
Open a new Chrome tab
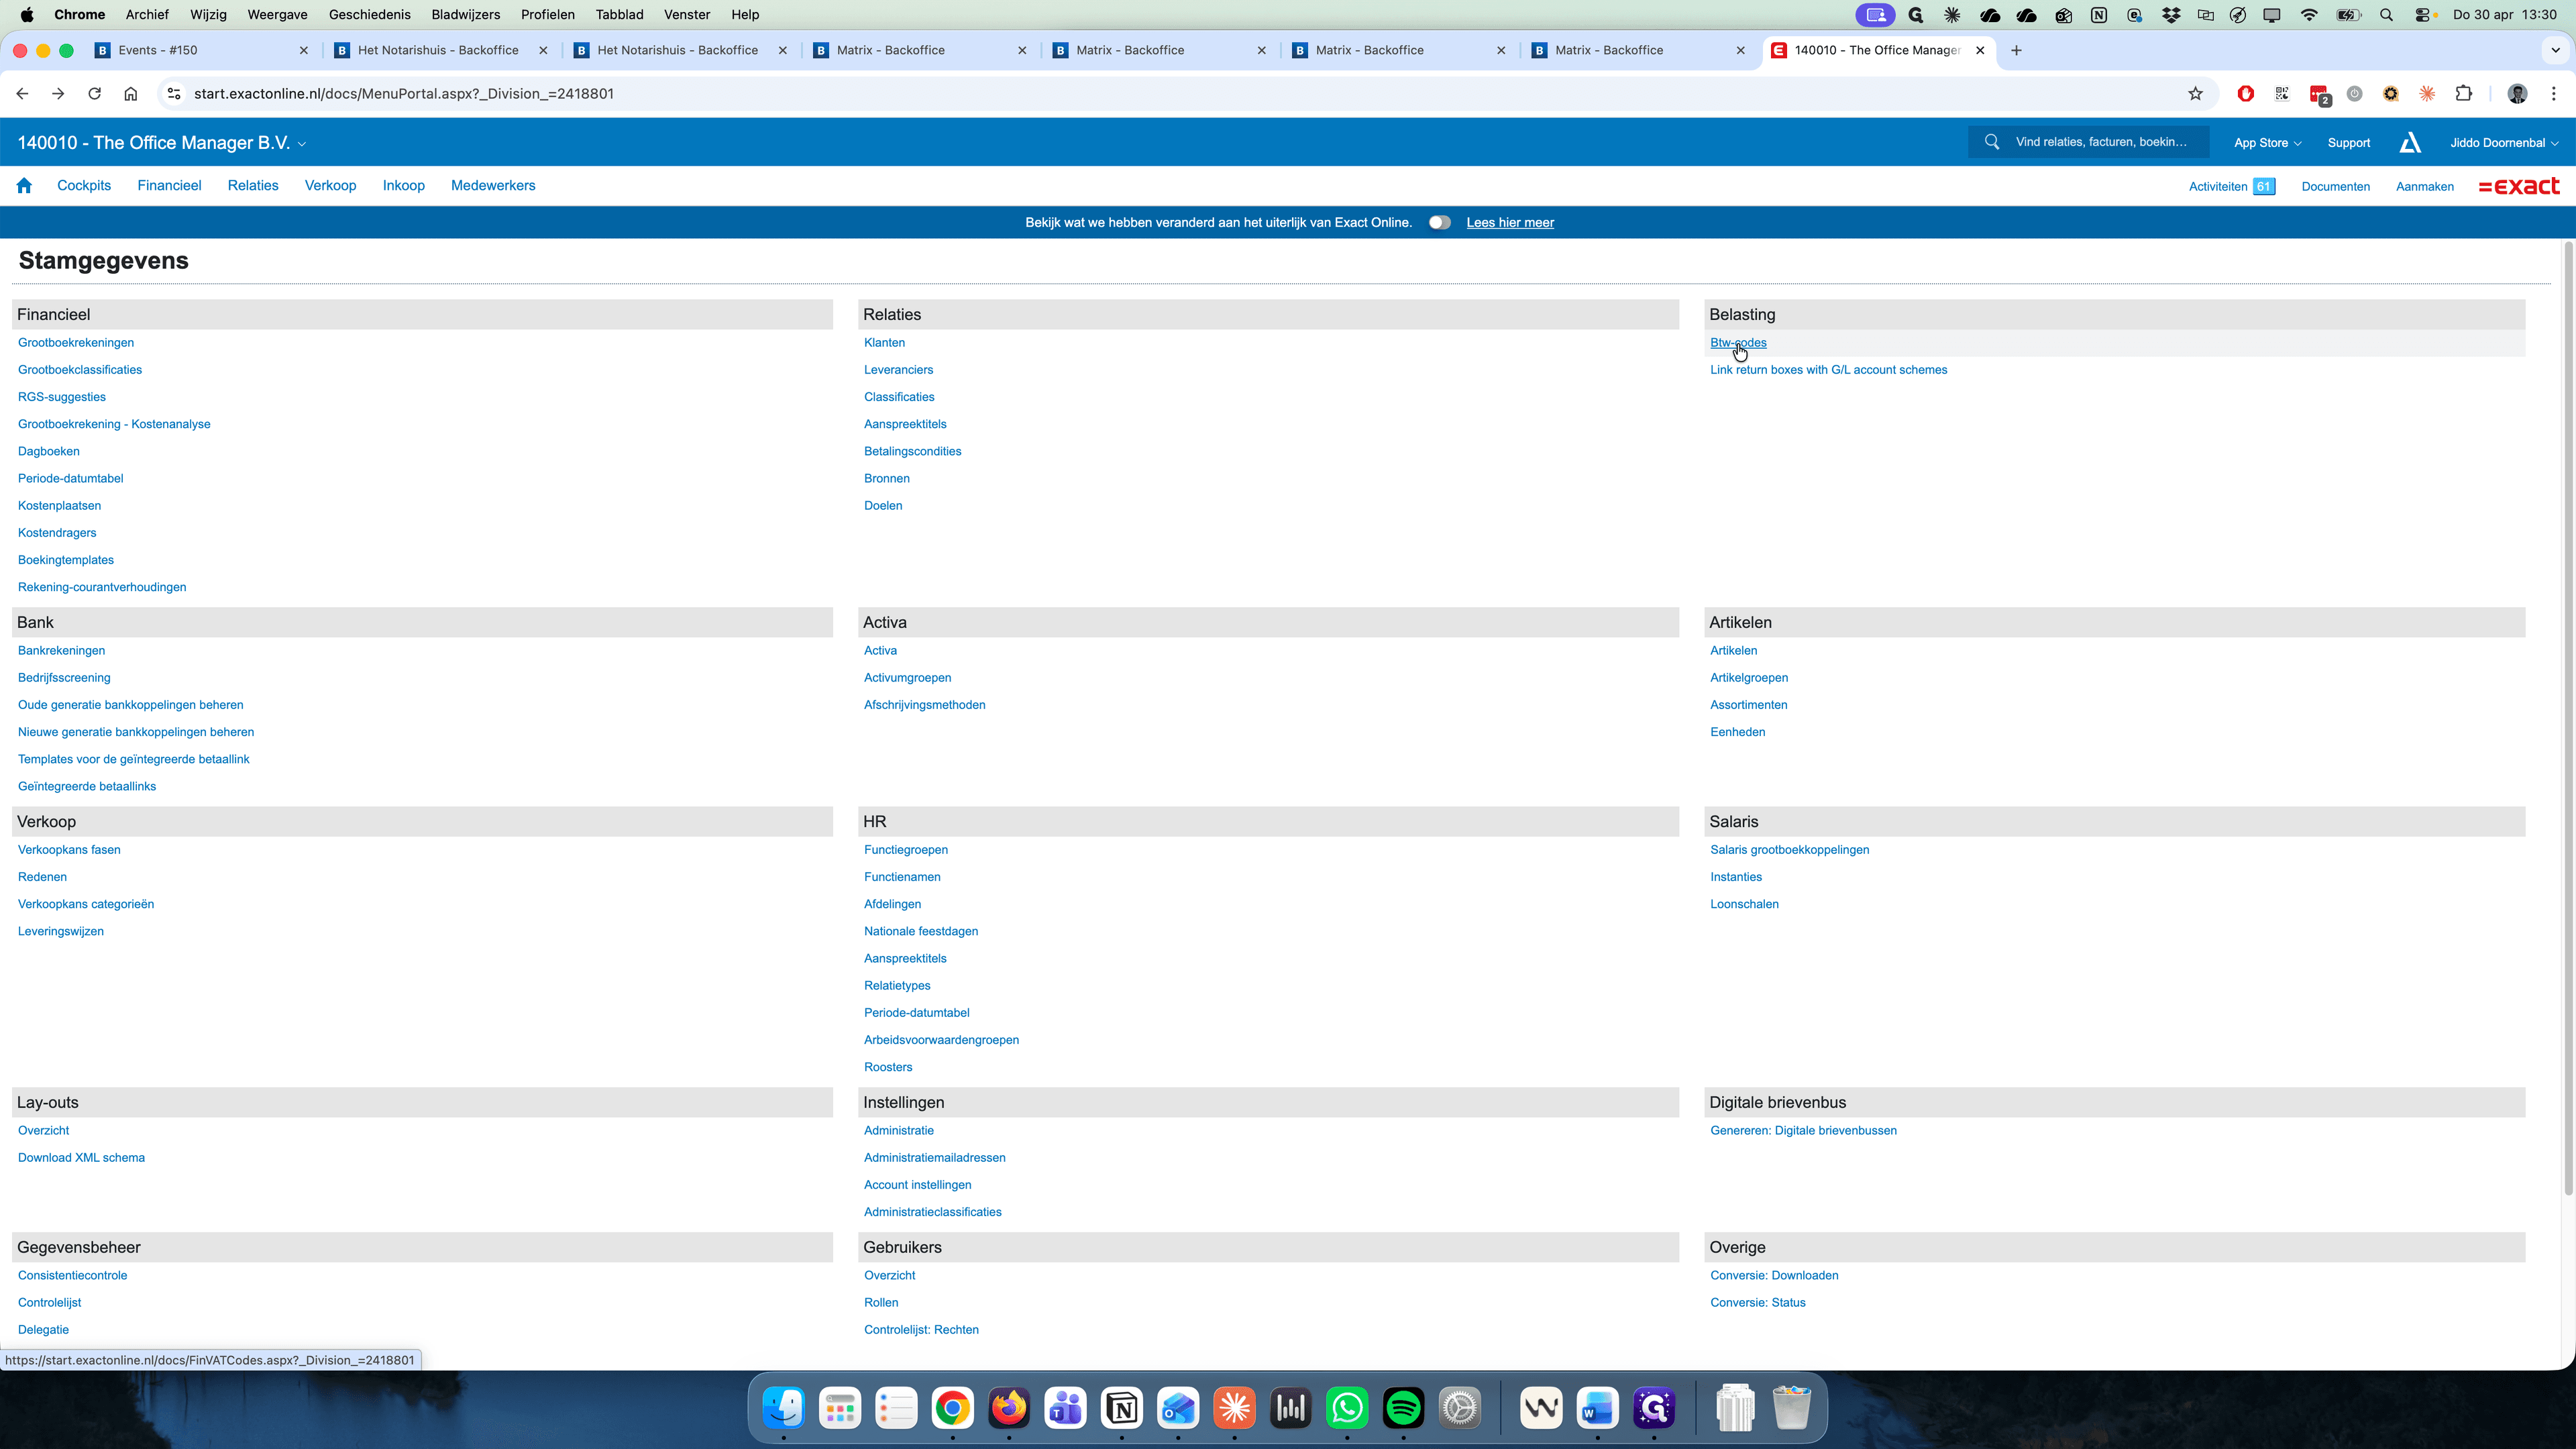tap(2016, 50)
